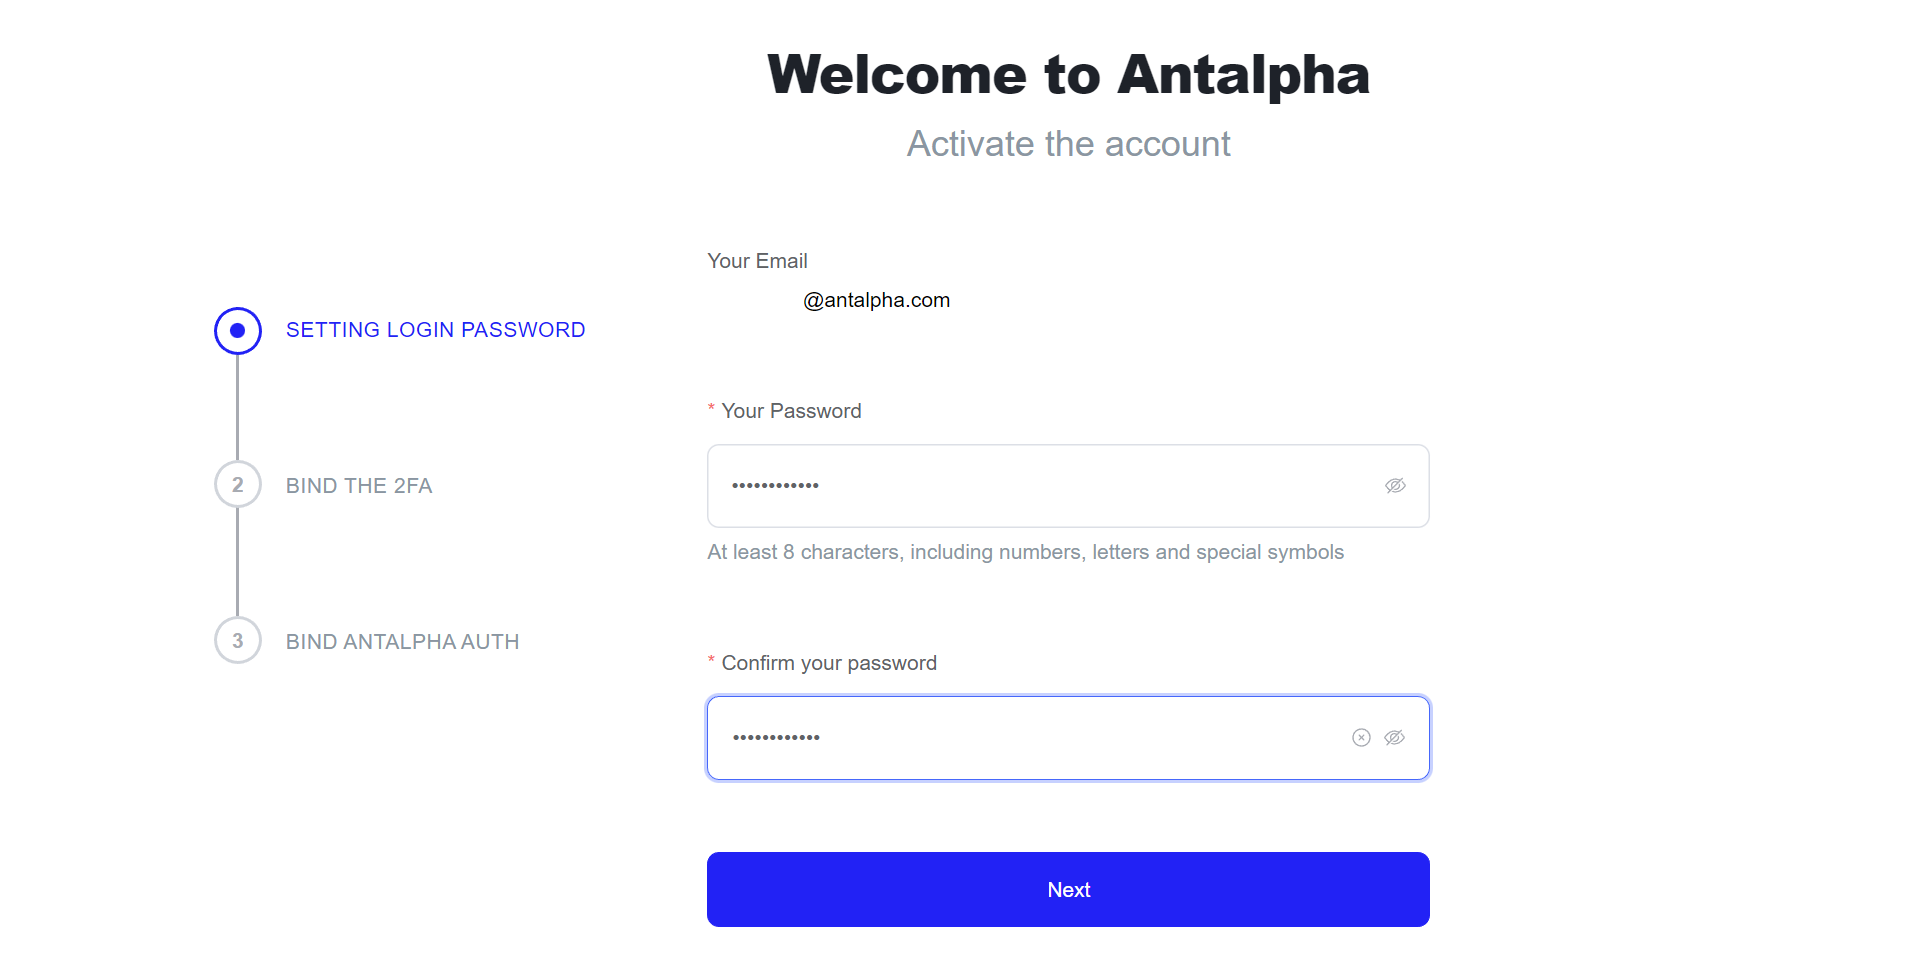
Task: Clear the confirm password field with the x icon
Action: point(1361,738)
